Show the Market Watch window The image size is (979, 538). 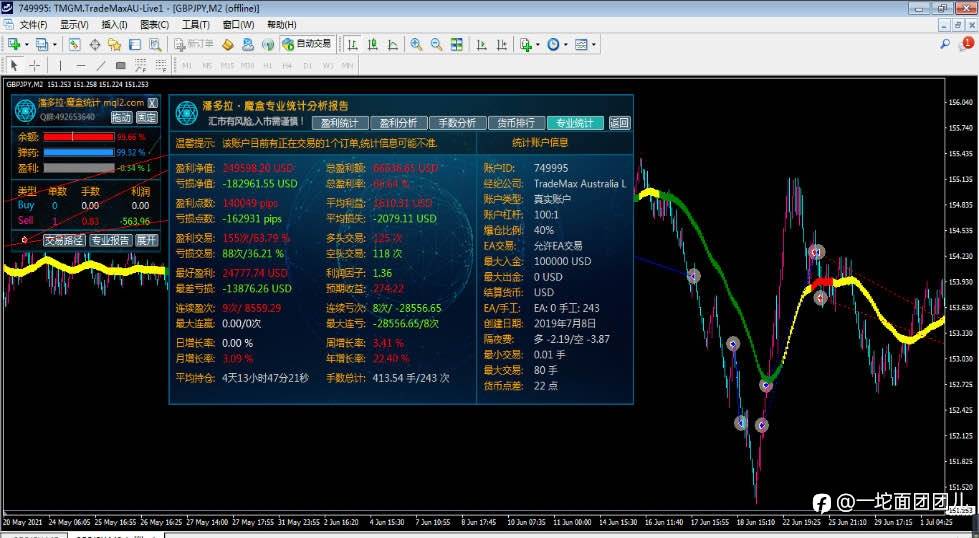coord(74,44)
